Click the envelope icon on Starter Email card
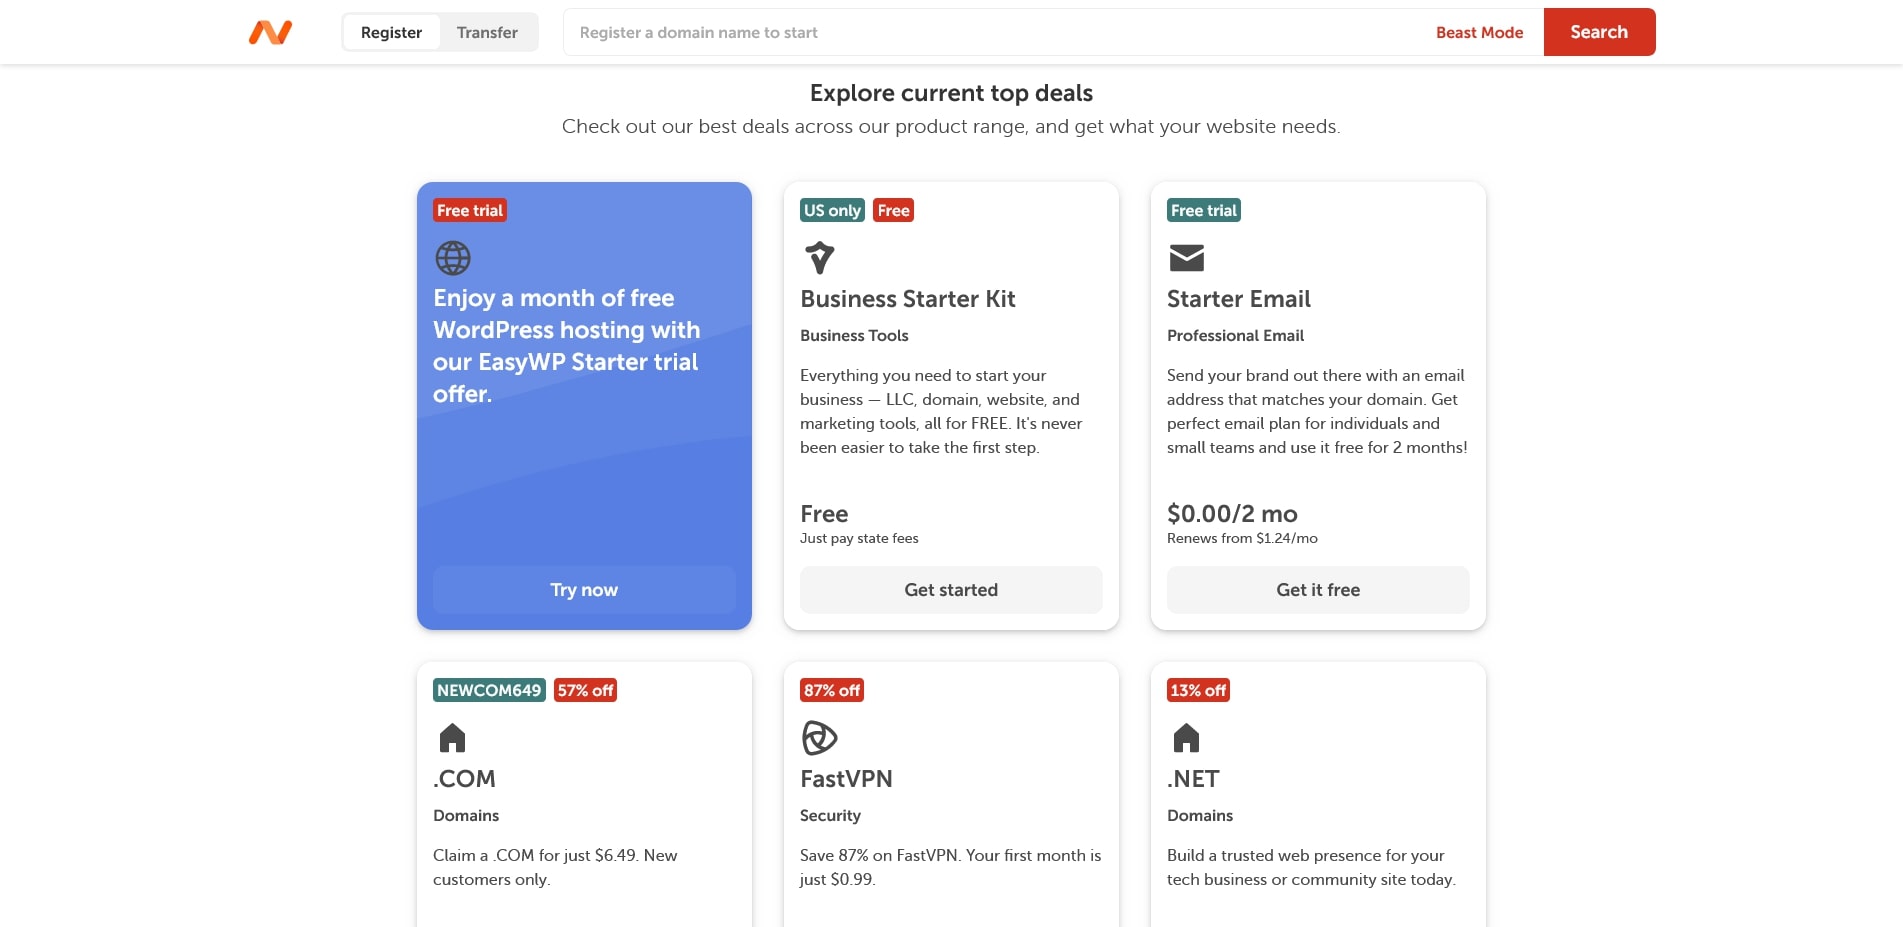Viewport: 1903px width, 927px height. (1187, 257)
